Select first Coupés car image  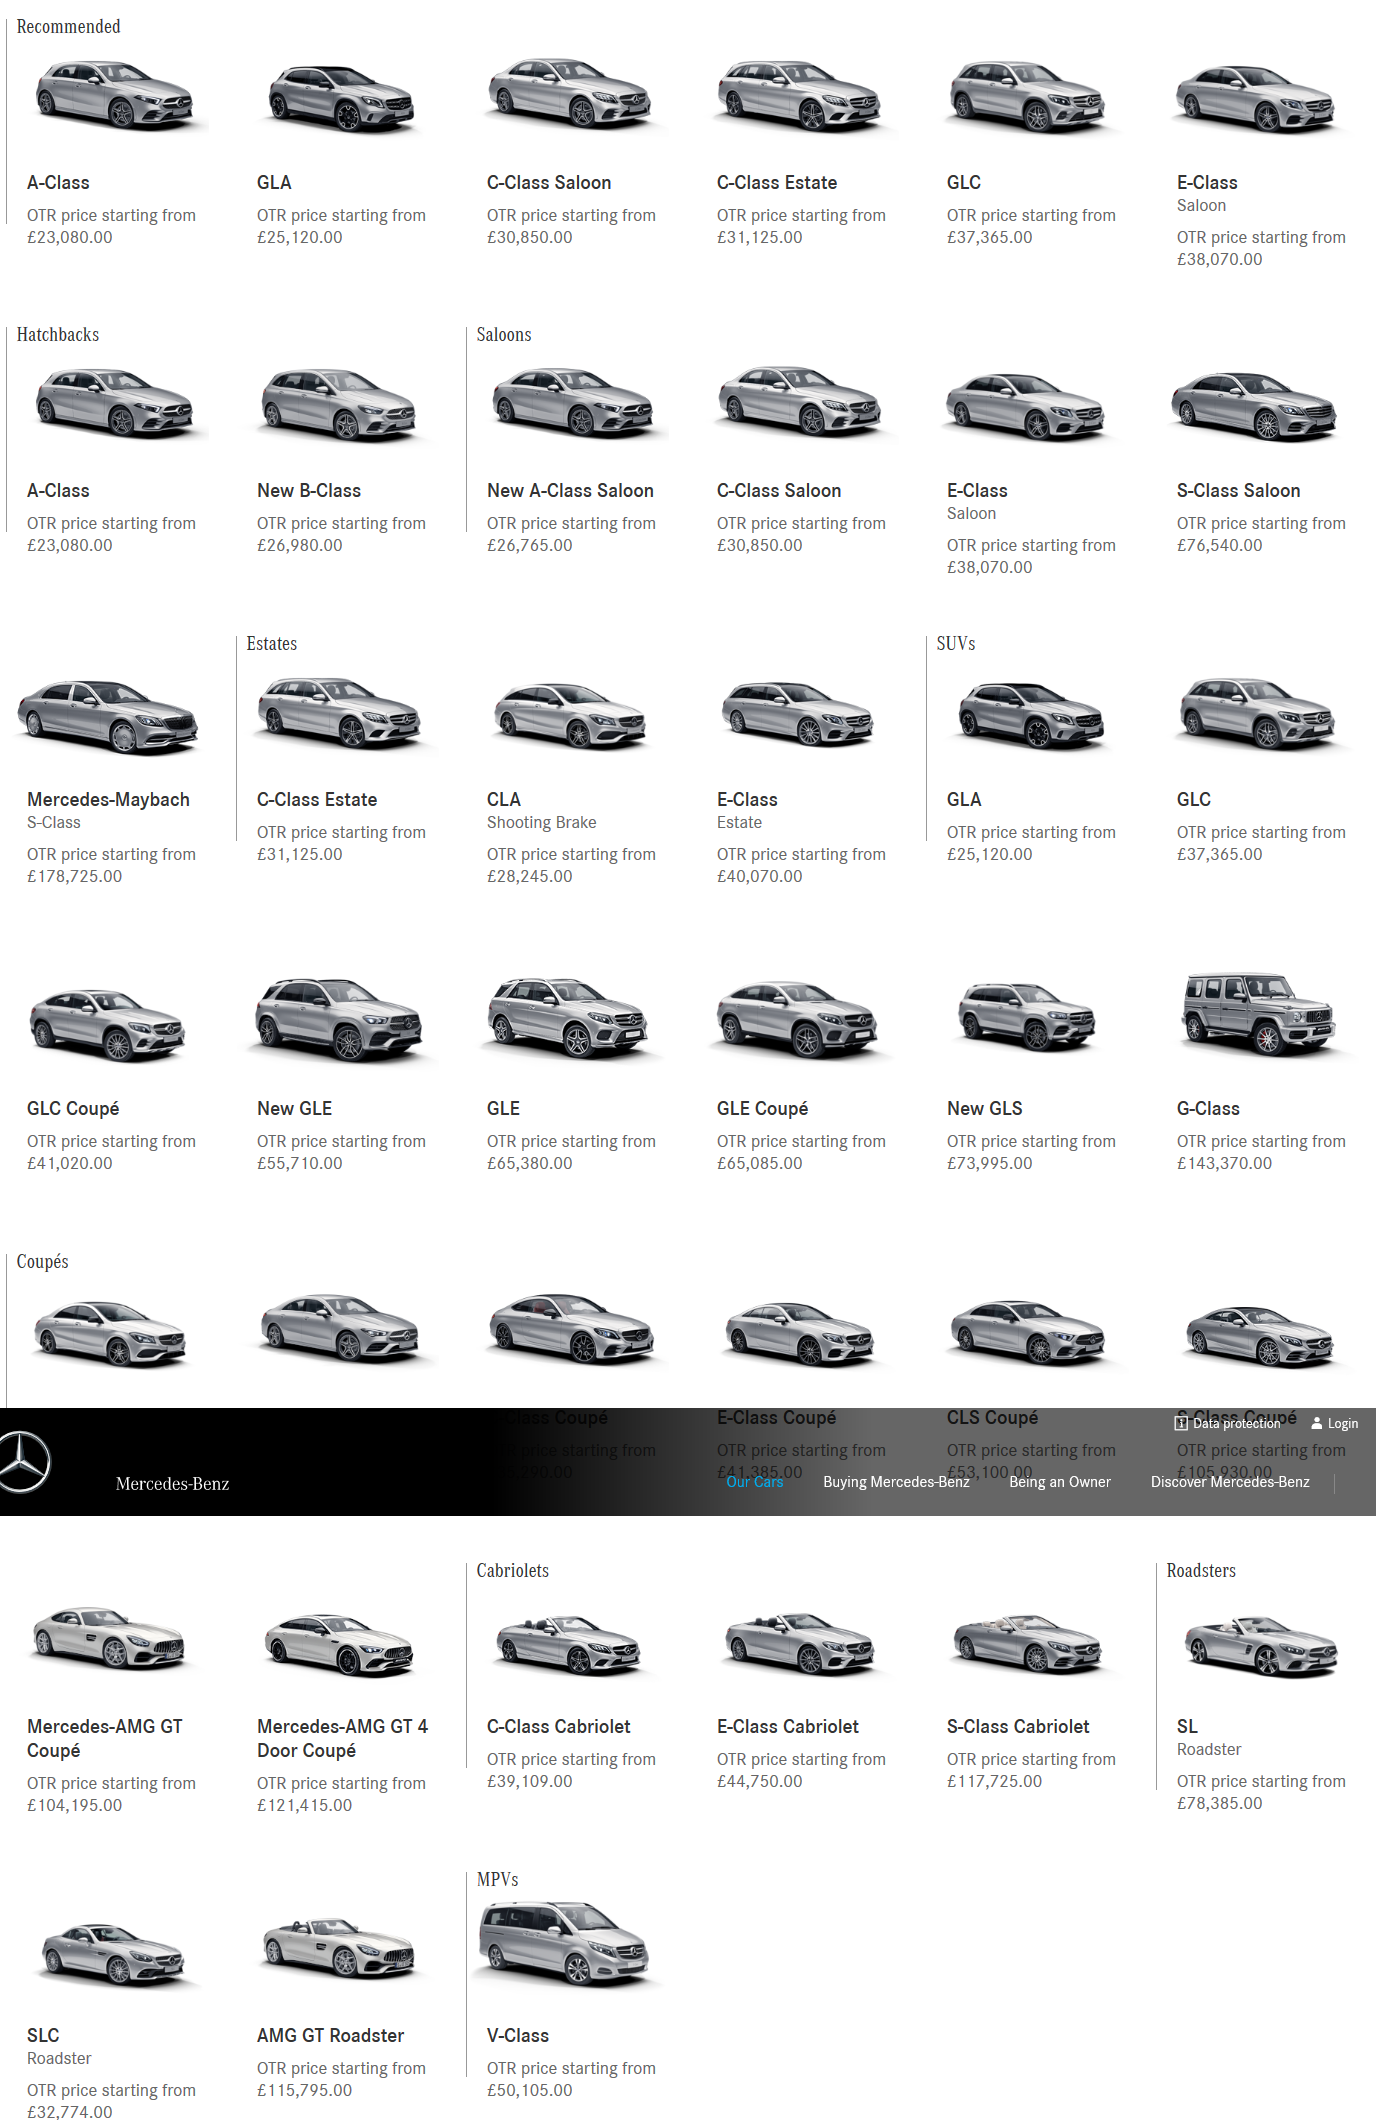pos(110,1334)
